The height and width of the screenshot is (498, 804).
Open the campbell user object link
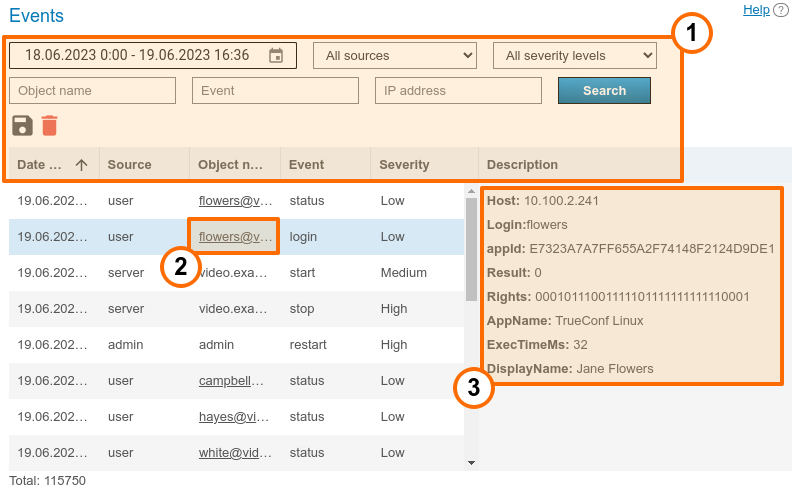tap(231, 381)
